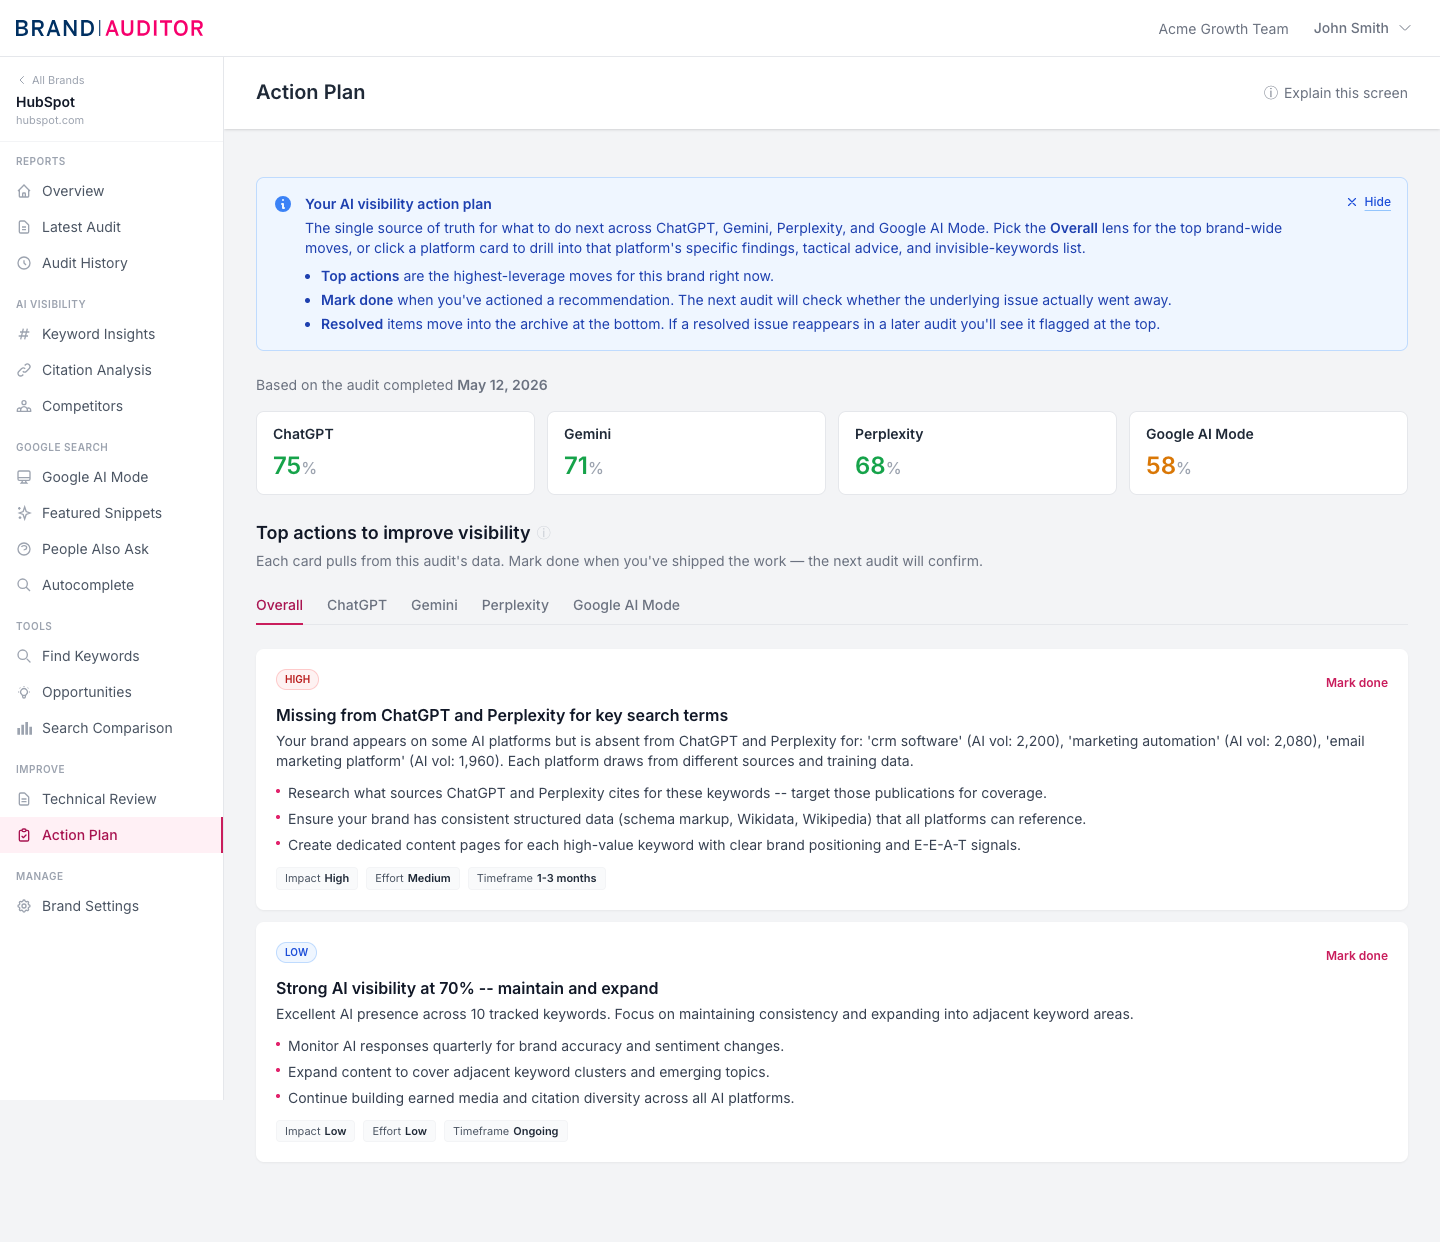
Task: Click the Technical Review document icon
Action: pos(24,799)
